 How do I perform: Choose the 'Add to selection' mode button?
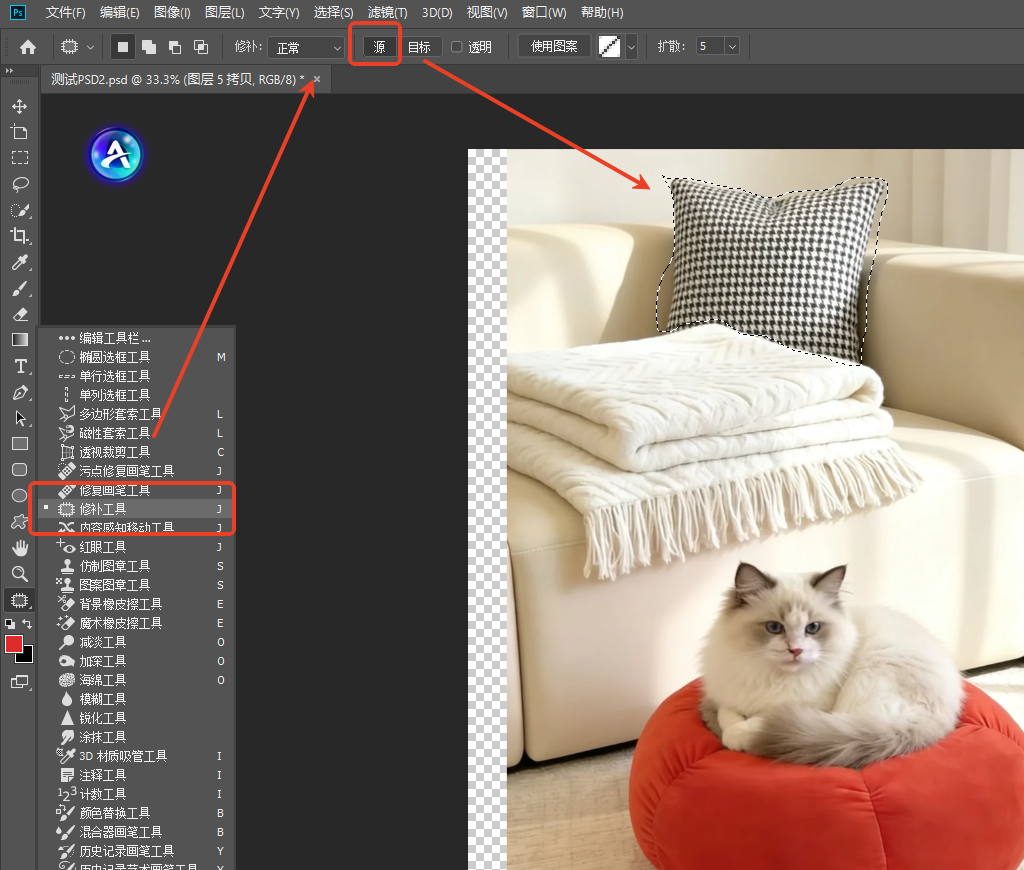point(149,47)
